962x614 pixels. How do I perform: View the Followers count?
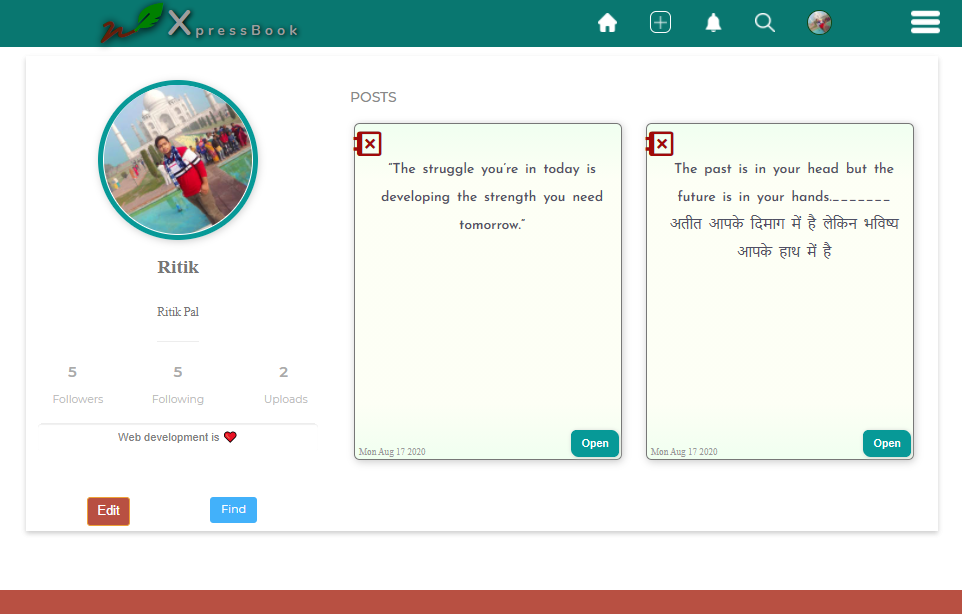77,385
